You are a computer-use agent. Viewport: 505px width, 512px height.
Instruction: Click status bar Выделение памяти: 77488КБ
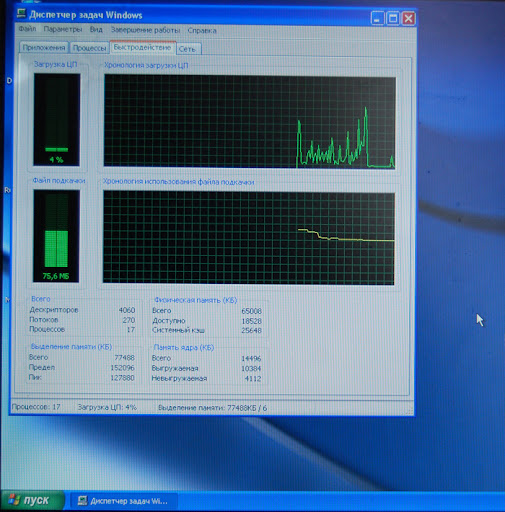pos(209,408)
